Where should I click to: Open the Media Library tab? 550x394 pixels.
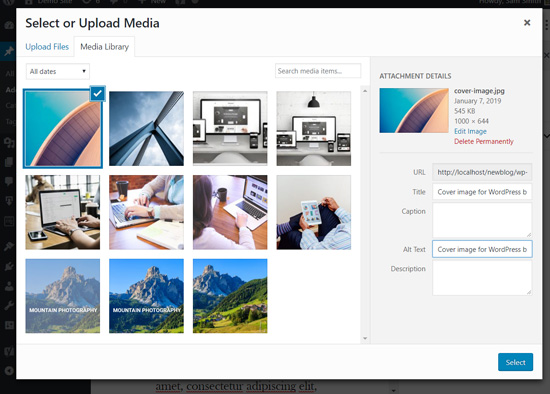(105, 47)
